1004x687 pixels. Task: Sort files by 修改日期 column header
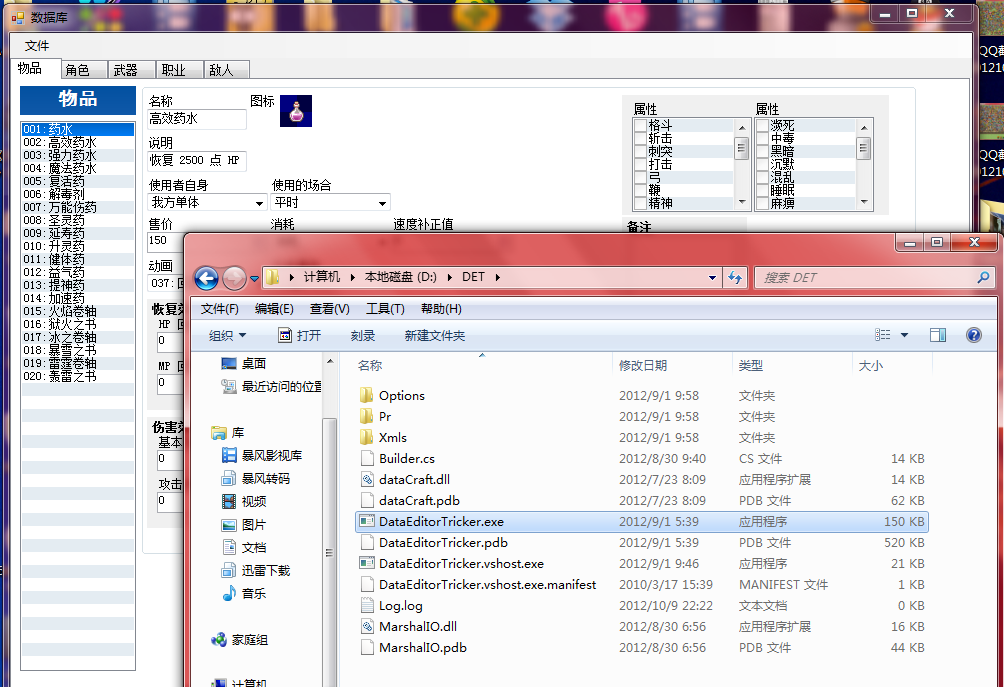pos(672,366)
